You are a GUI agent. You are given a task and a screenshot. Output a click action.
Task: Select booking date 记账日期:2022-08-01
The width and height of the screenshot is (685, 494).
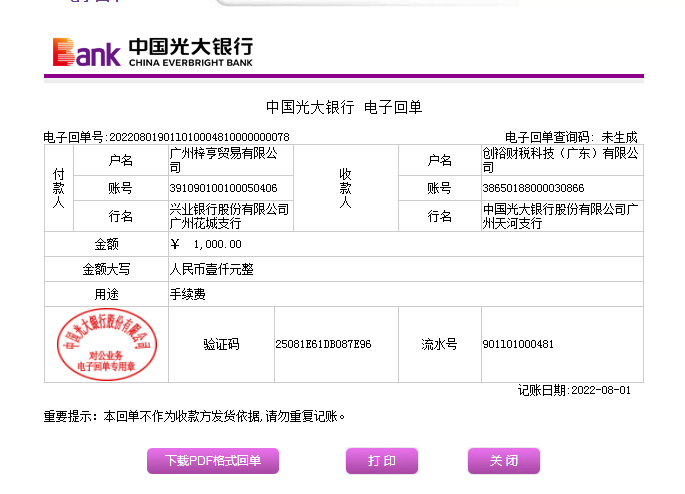tap(574, 390)
